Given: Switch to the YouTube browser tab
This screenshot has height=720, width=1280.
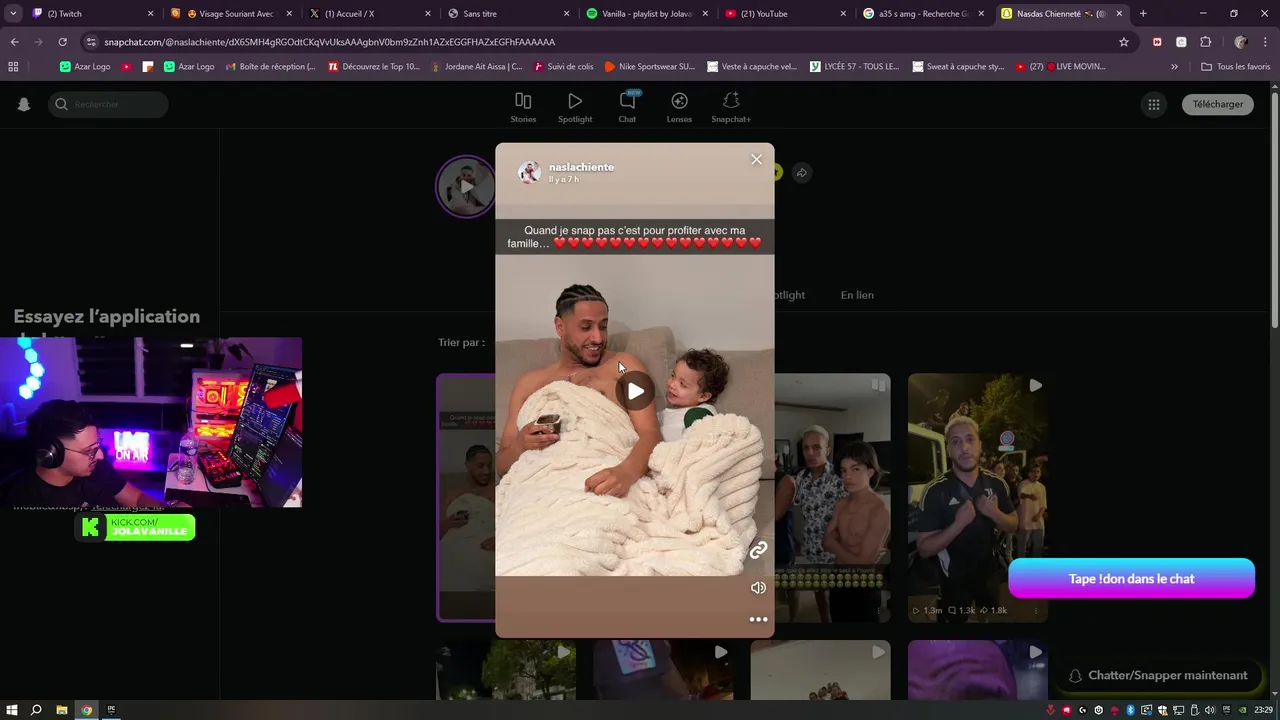Looking at the screenshot, I should point(783,13).
